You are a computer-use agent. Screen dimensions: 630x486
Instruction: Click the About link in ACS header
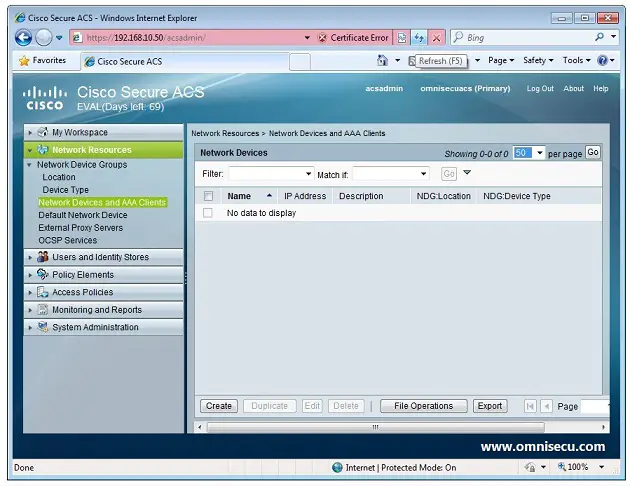coord(573,88)
